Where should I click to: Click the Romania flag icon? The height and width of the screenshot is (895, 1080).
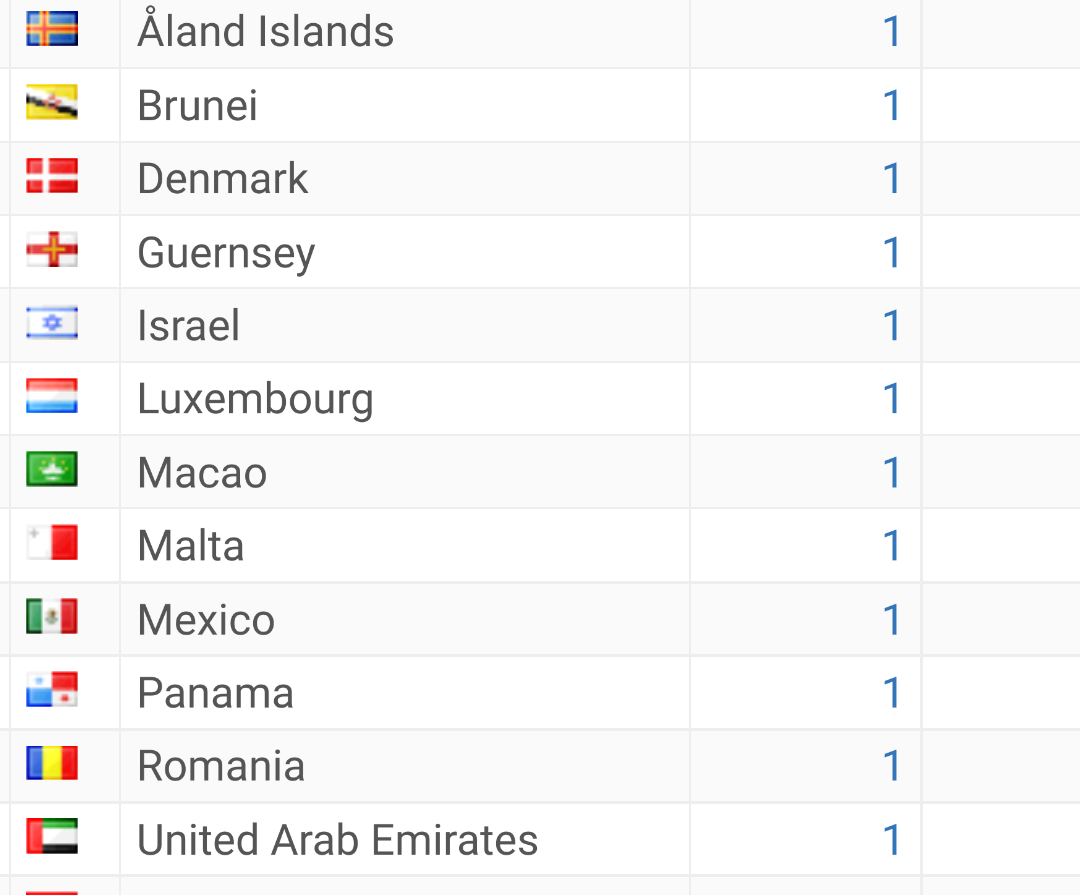pyautogui.click(x=52, y=763)
